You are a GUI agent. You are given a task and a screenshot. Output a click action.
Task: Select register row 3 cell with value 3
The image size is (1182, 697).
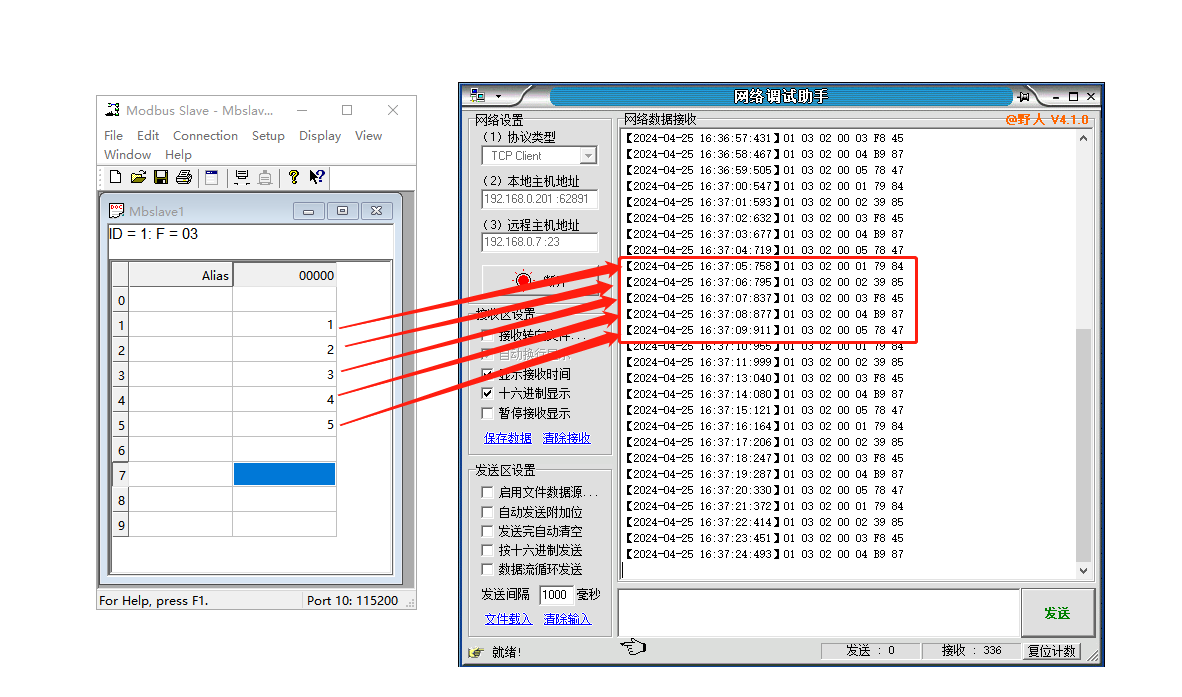pyautogui.click(x=284, y=374)
